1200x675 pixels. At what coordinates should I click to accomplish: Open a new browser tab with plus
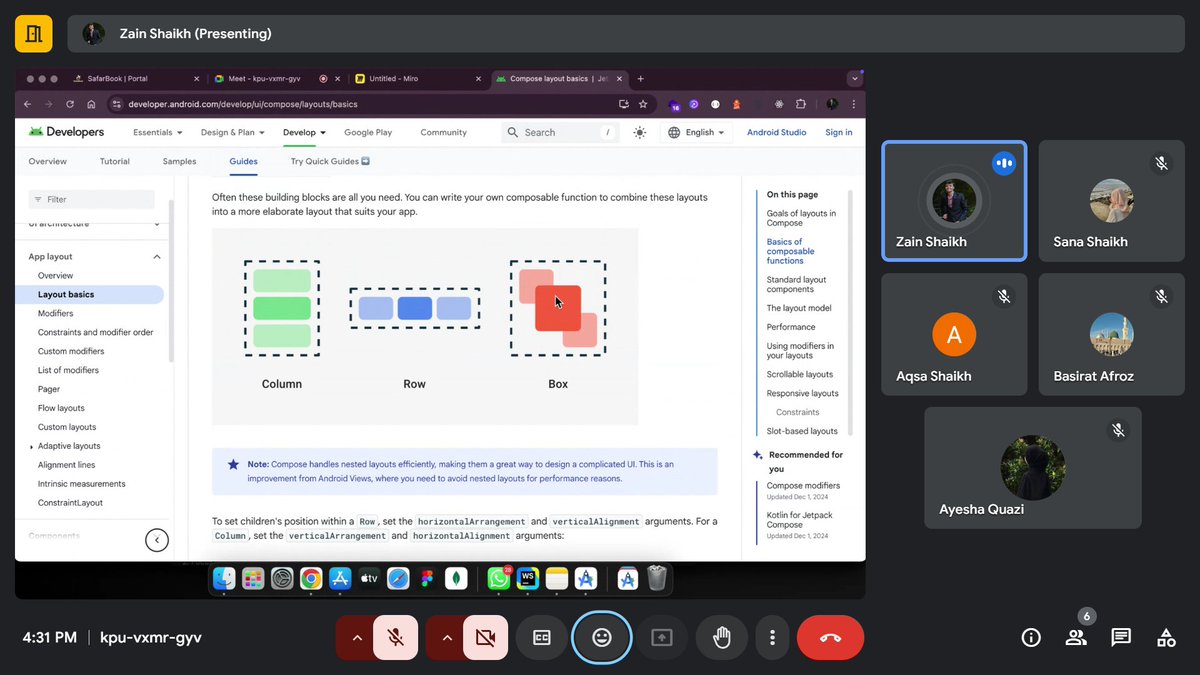(641, 79)
